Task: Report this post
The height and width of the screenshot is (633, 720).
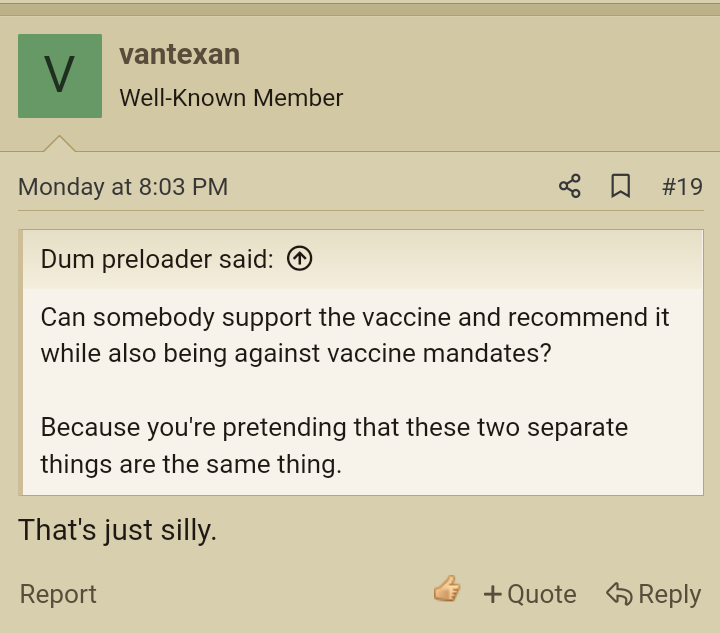Action: tap(58, 594)
